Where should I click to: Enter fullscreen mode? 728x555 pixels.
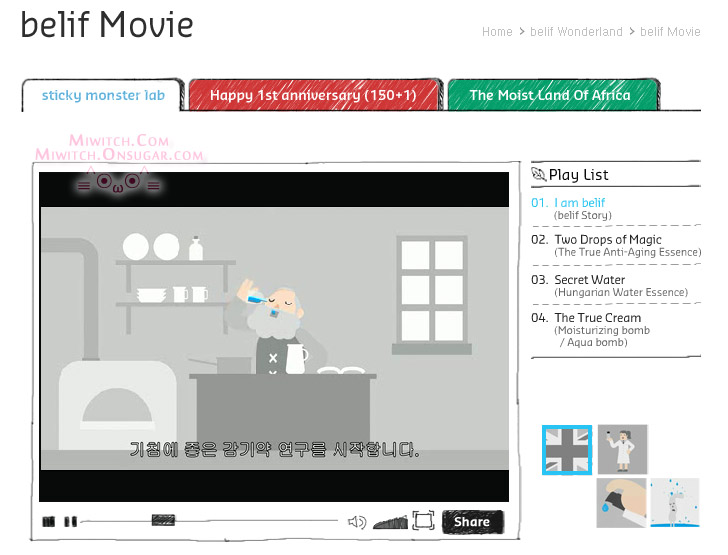click(423, 520)
